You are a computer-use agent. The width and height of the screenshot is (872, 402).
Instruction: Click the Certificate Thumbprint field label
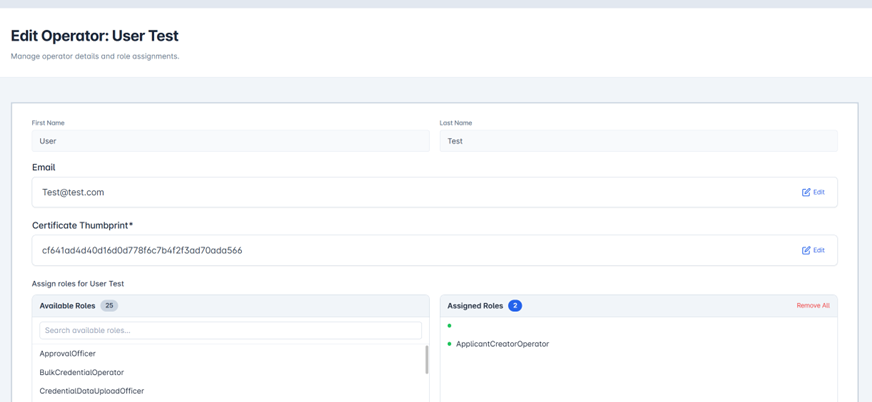(82, 225)
